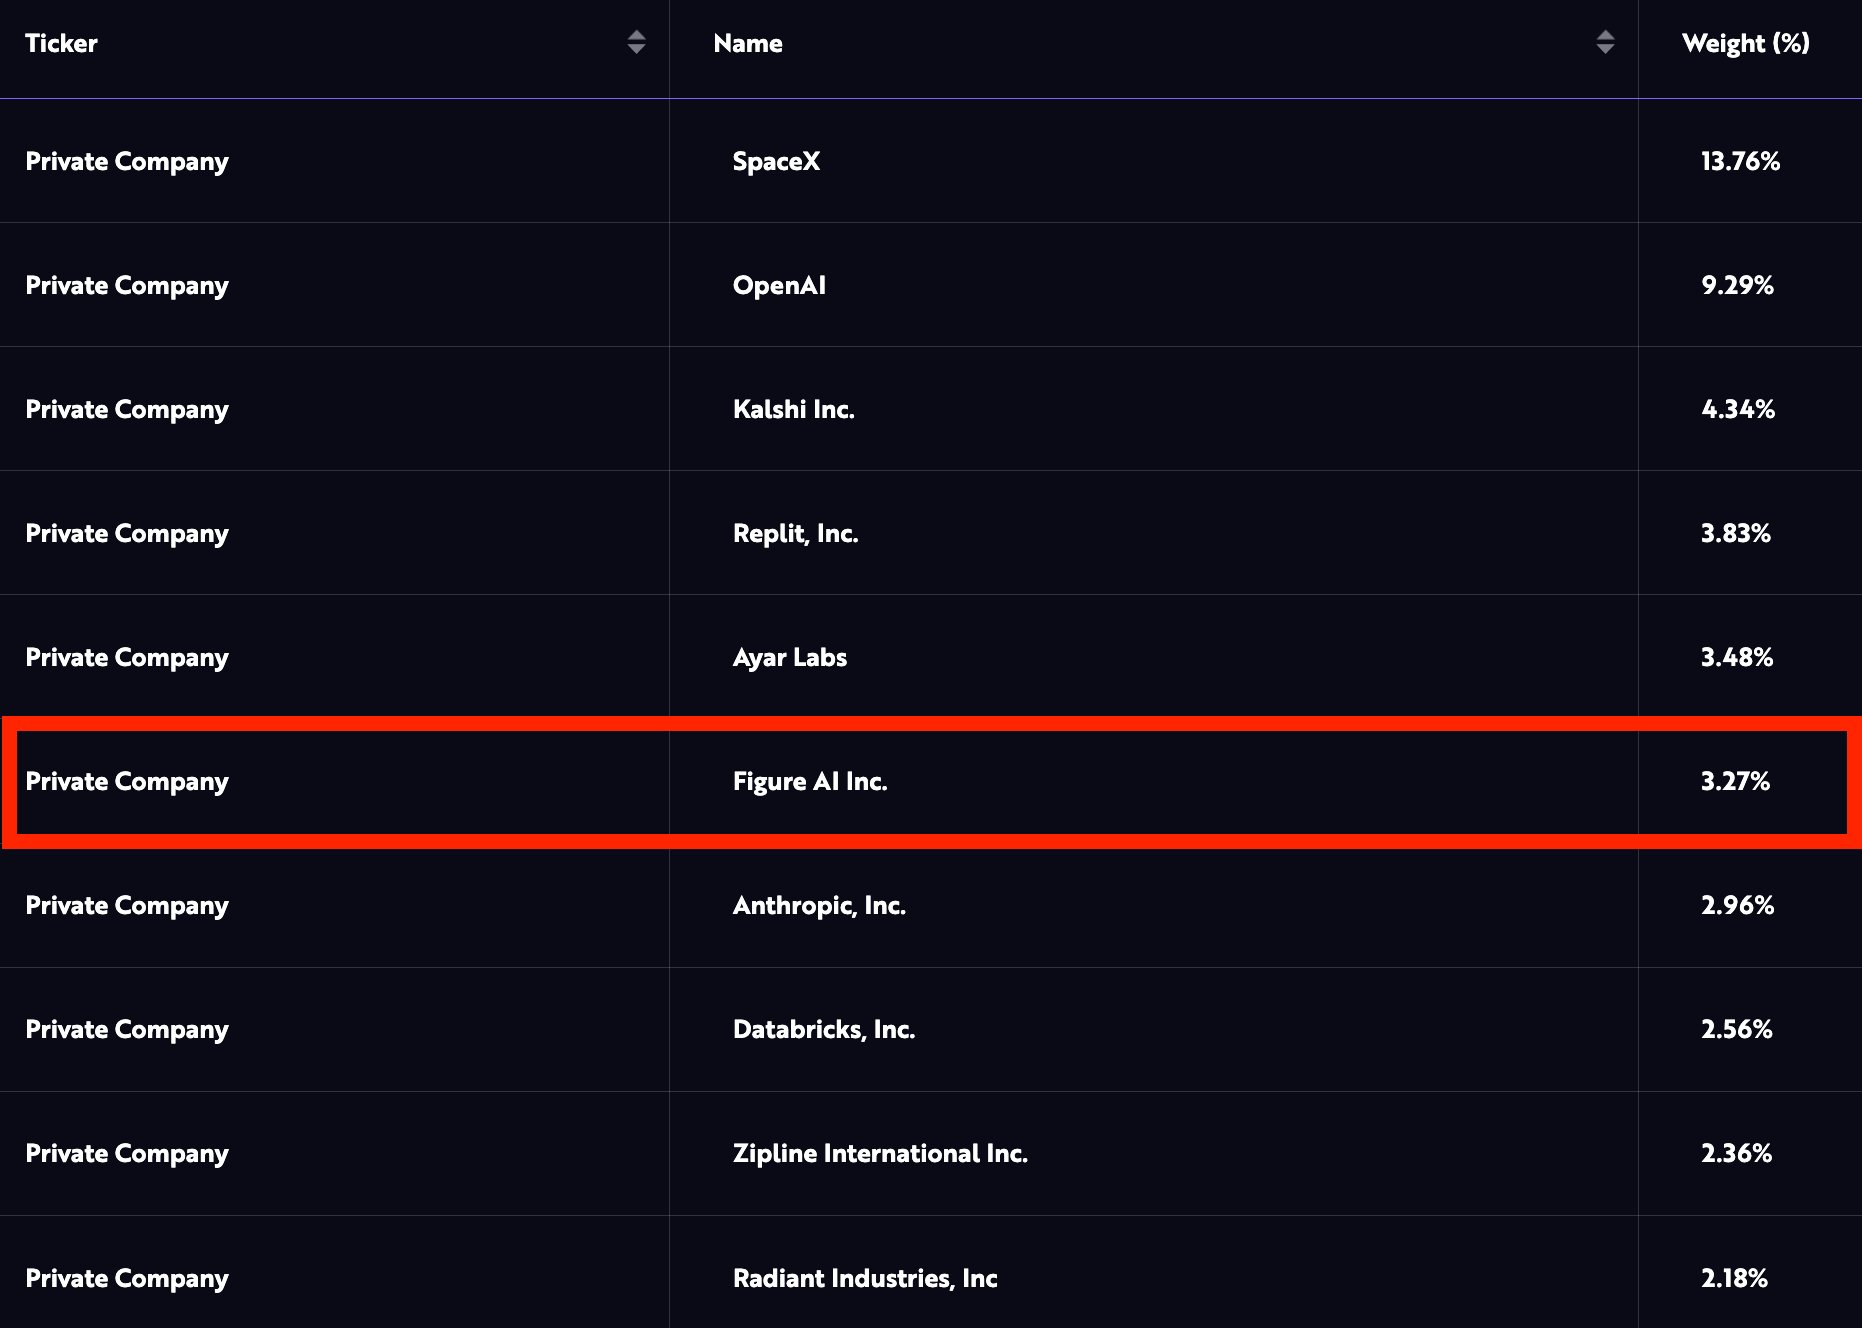Select the Ayar Labs entry
The image size is (1862, 1328).
(x=789, y=657)
